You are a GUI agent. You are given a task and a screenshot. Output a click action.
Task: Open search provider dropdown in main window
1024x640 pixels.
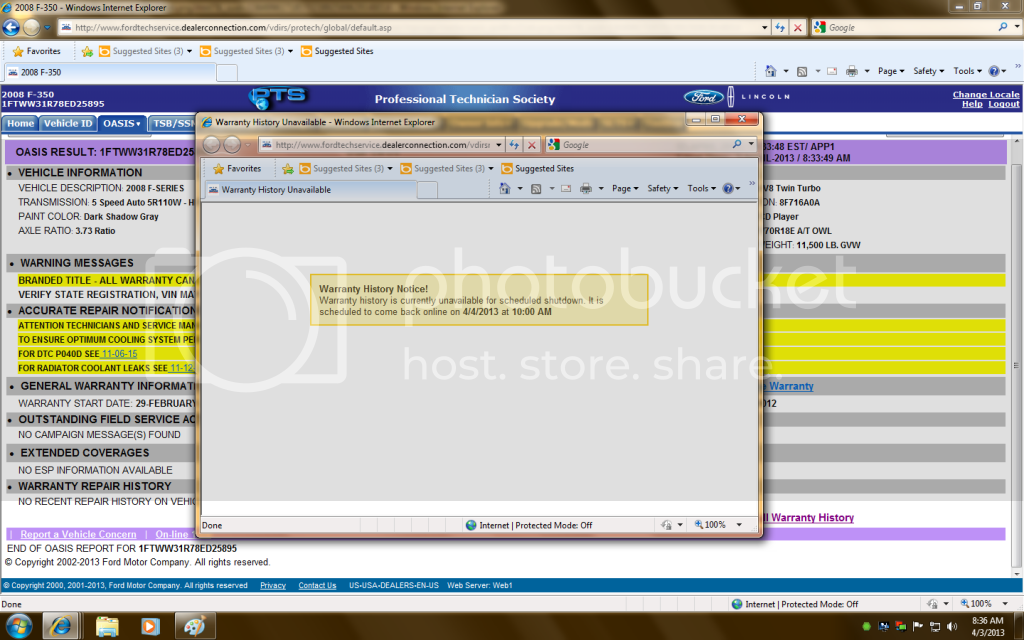pos(1017,27)
